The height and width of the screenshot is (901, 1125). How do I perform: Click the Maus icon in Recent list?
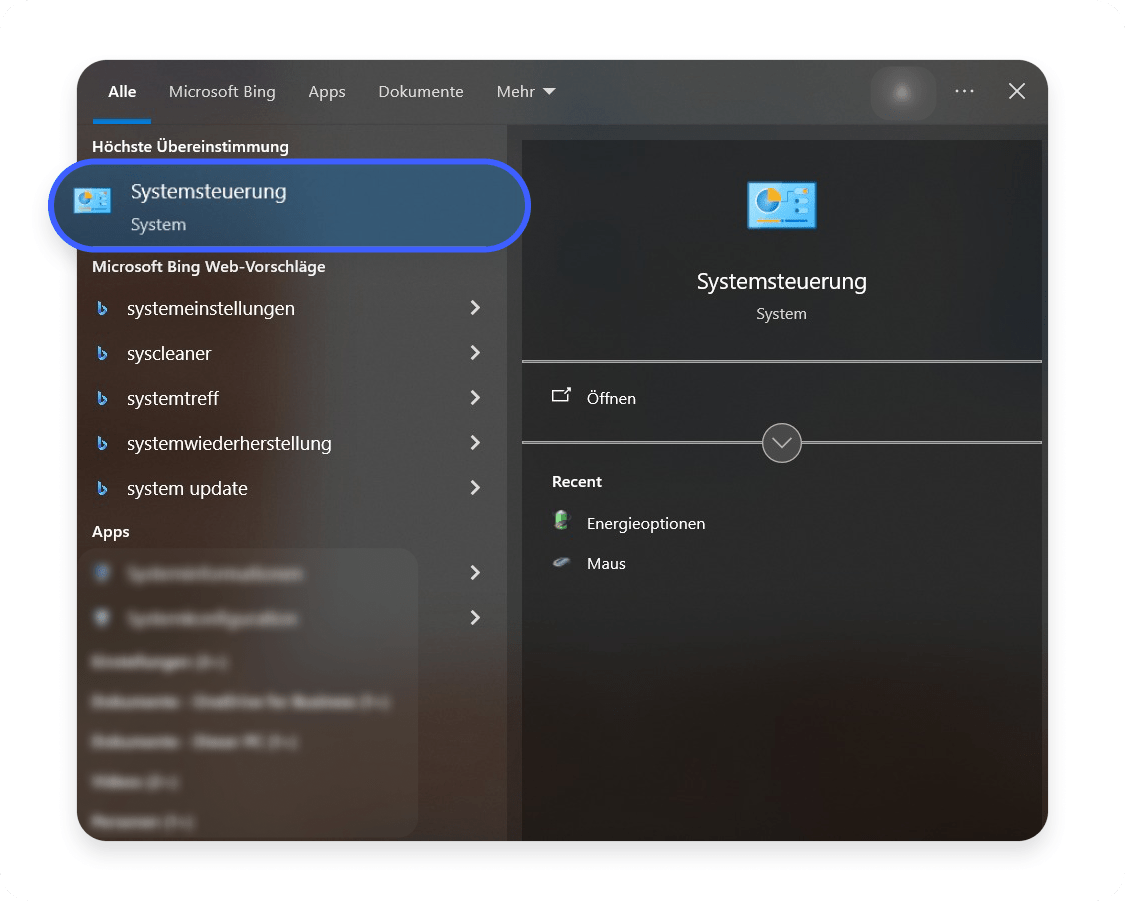[561, 563]
